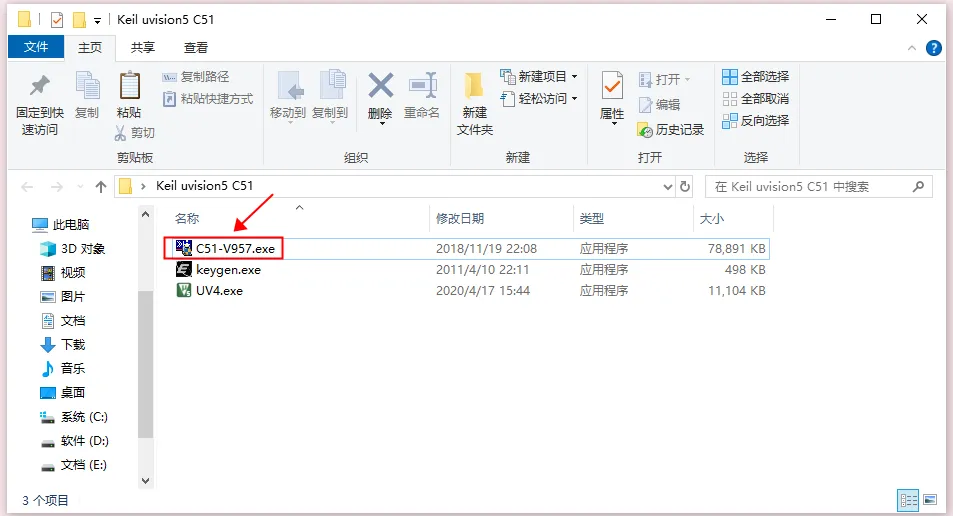
Task: Open Software (D:) drive
Action: coord(75,441)
